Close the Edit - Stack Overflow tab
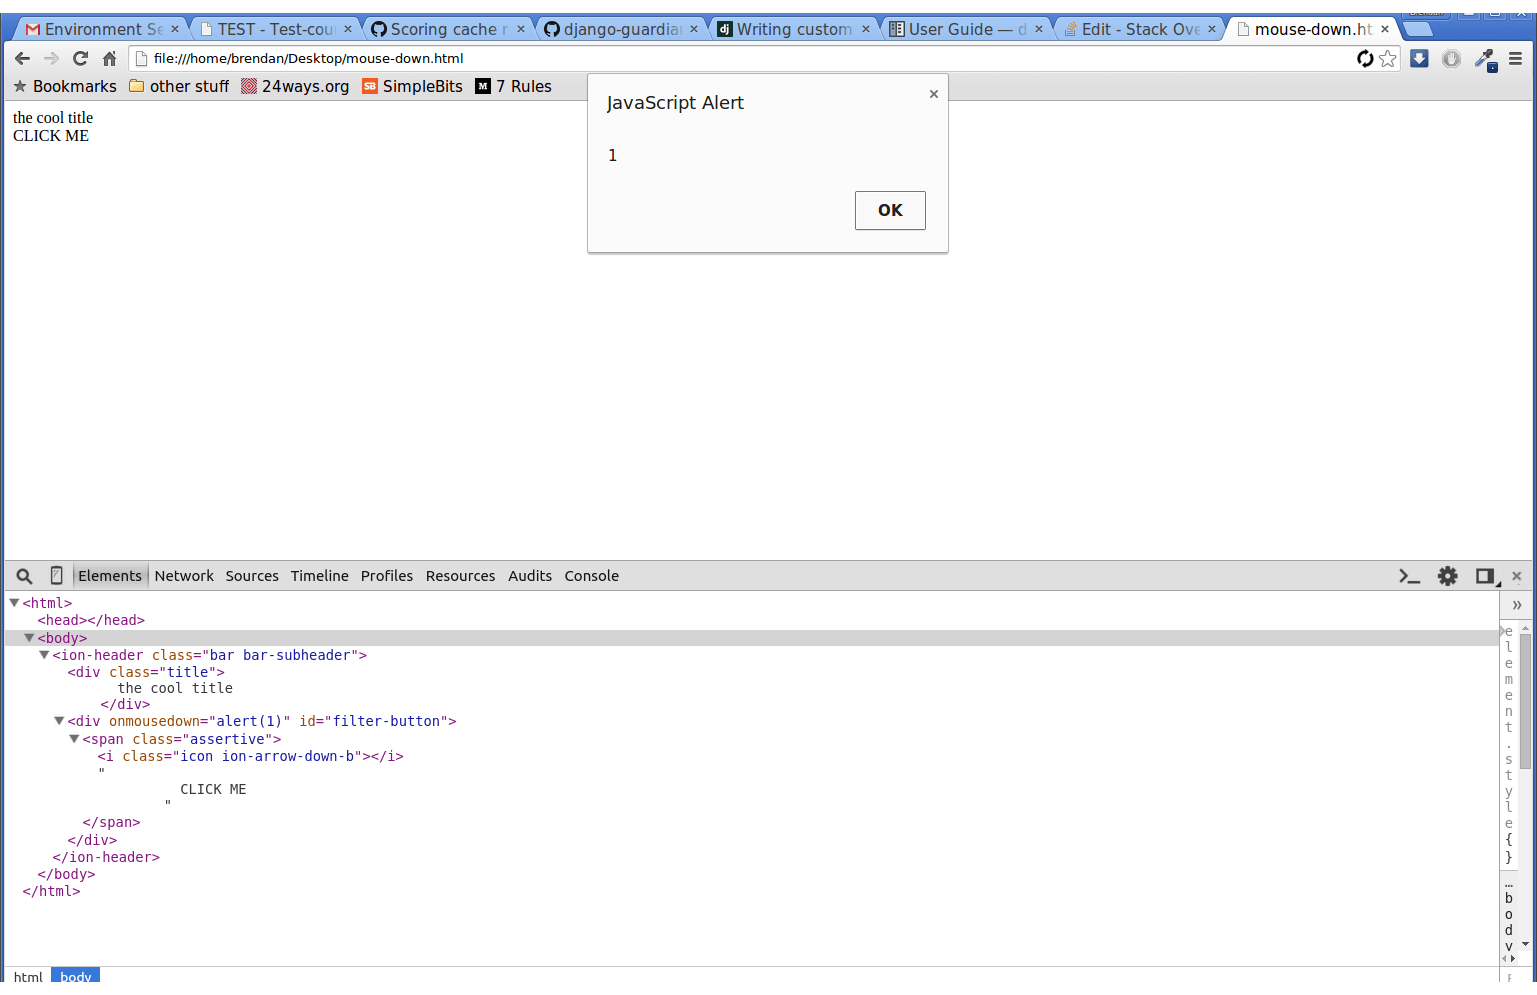Image resolution: width=1537 pixels, height=995 pixels. coord(1212,29)
